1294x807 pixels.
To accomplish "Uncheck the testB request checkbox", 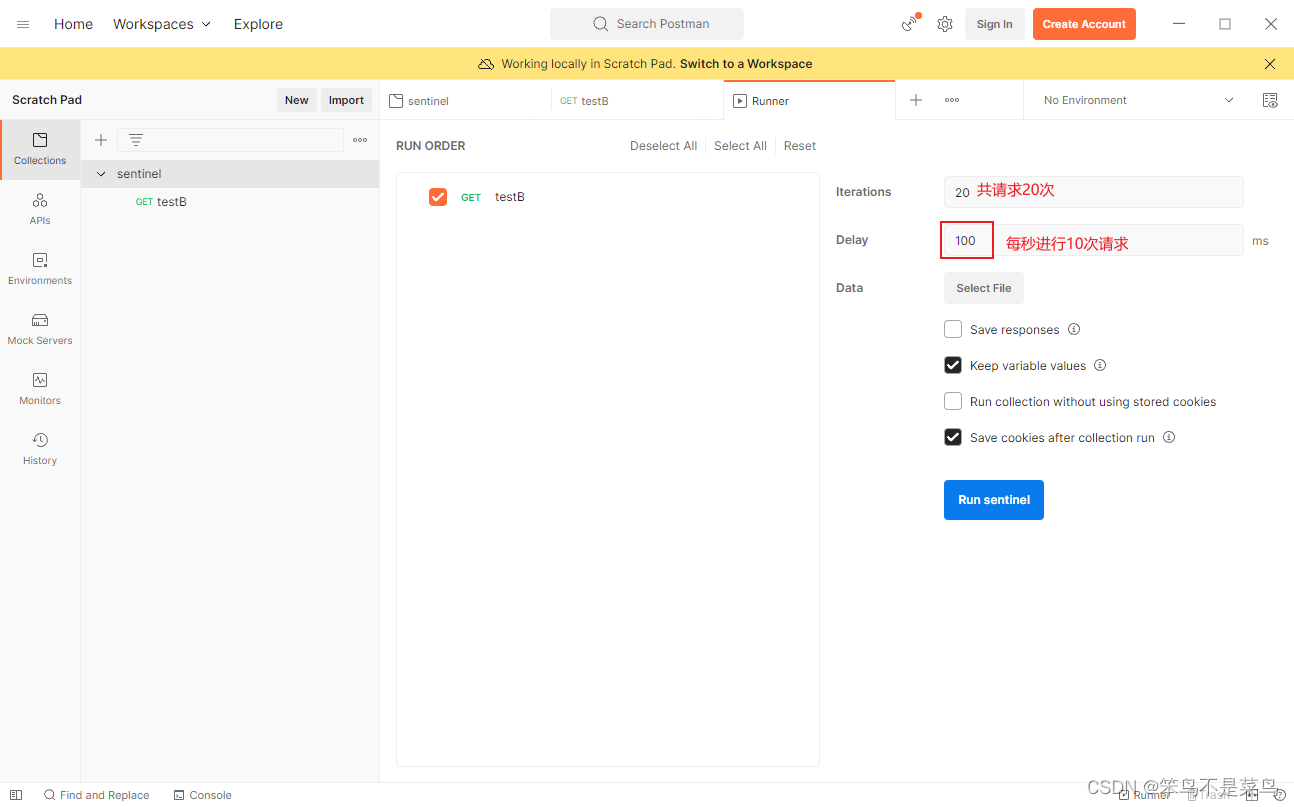I will [438, 197].
